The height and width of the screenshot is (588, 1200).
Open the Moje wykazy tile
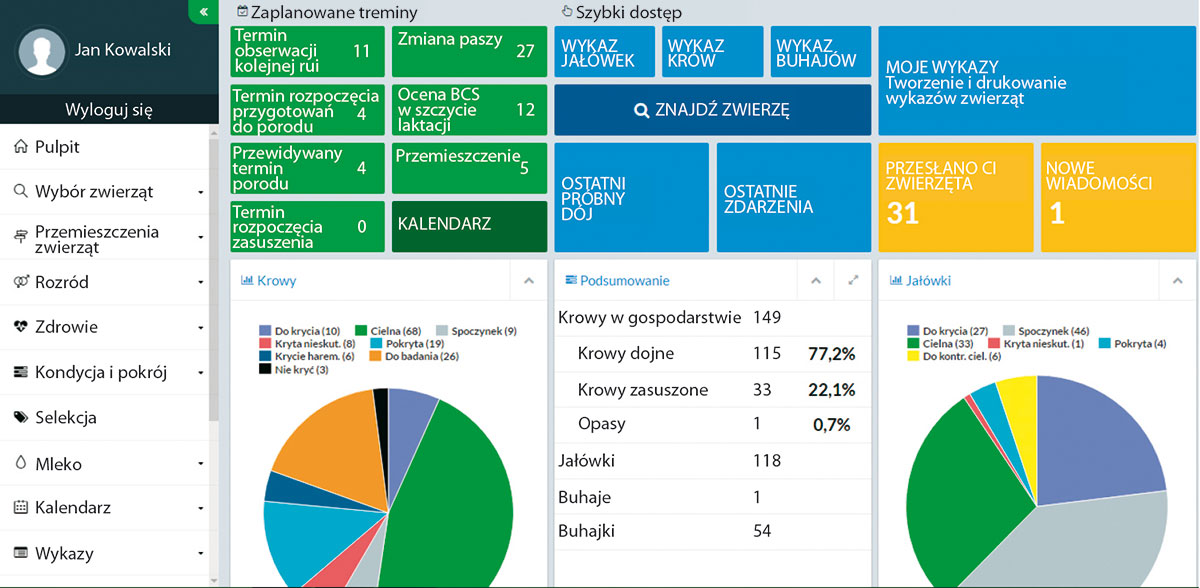pyautogui.click(x=1037, y=81)
